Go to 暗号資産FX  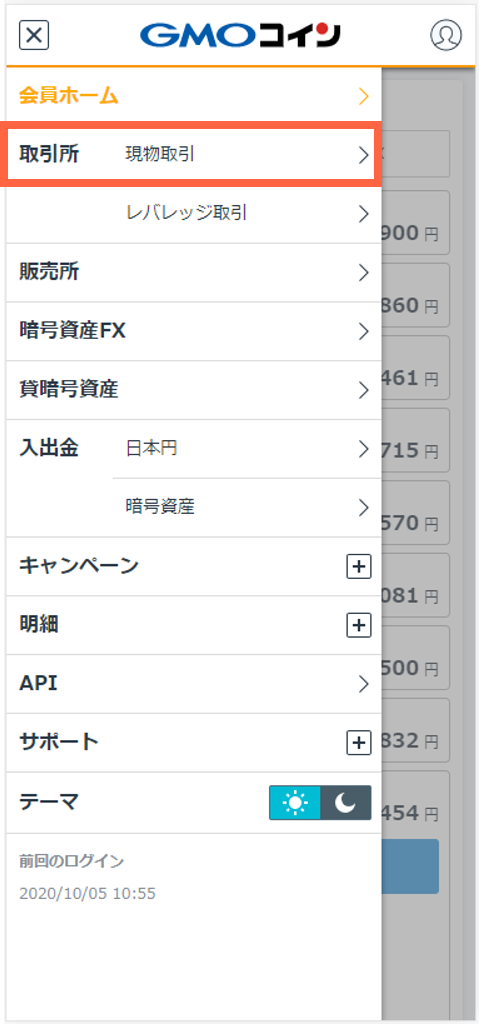pos(194,331)
